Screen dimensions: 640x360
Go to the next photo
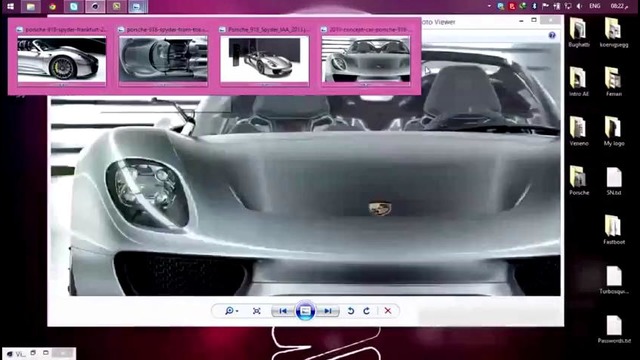pos(328,311)
